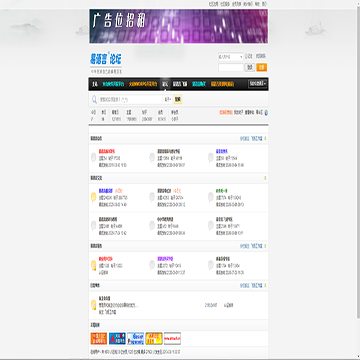Open the second cyan item in black navbar
Image resolution: width=360 pixels, height=360 pixels.
[199, 84]
